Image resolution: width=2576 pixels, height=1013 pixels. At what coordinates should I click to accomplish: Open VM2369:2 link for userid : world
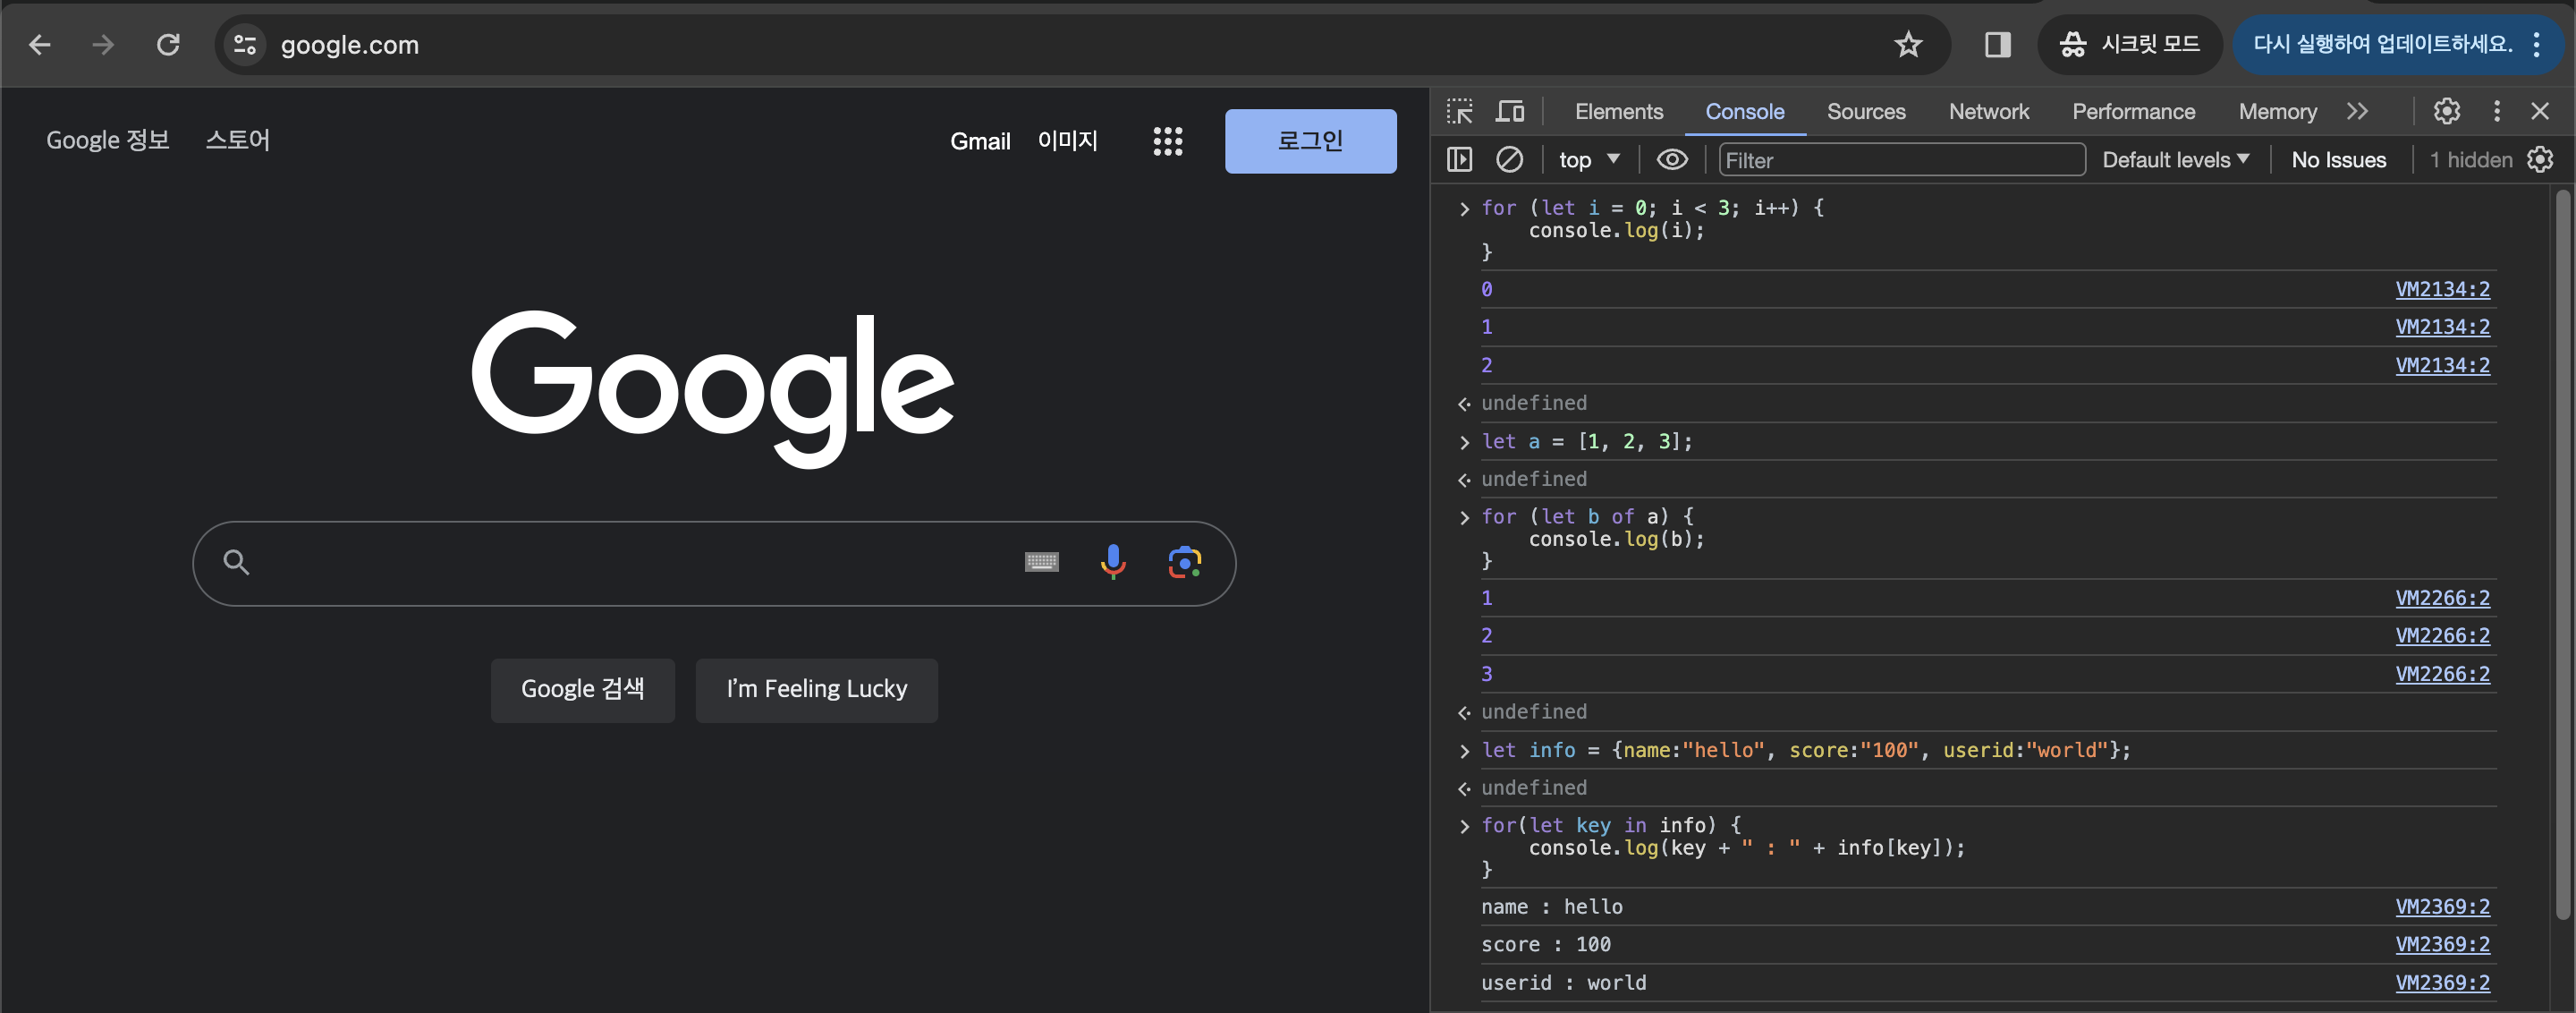(2441, 983)
